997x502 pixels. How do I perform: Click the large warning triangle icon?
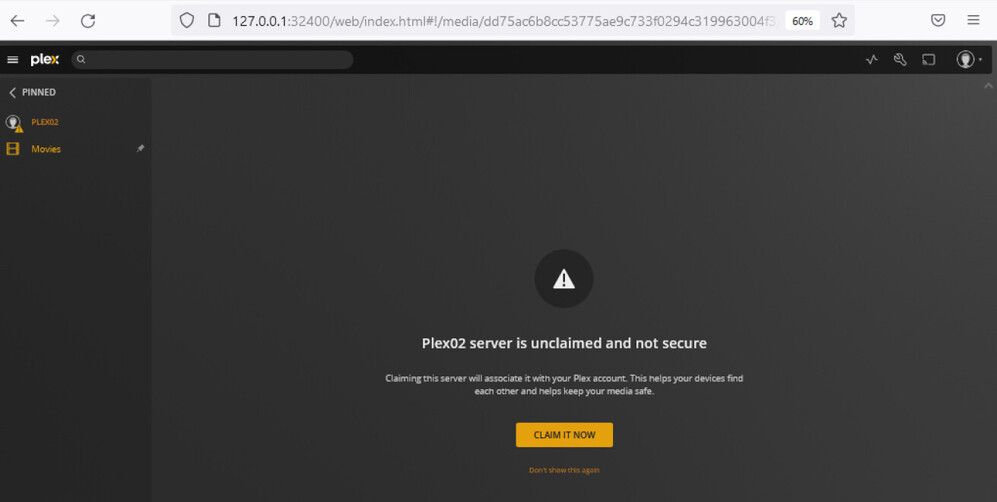coord(564,279)
